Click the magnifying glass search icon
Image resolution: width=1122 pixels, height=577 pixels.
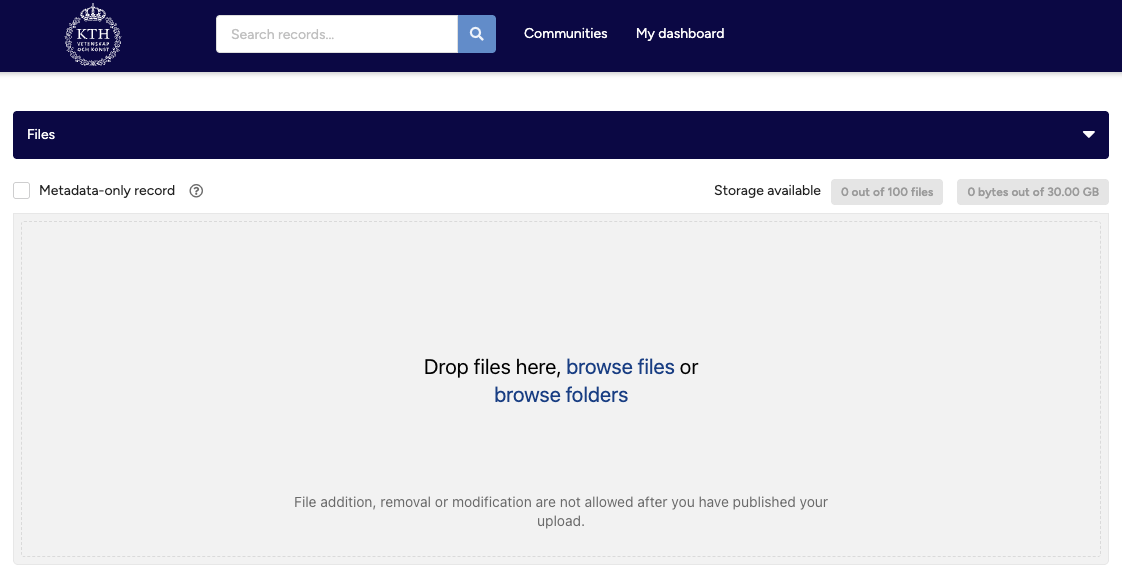pyautogui.click(x=476, y=33)
